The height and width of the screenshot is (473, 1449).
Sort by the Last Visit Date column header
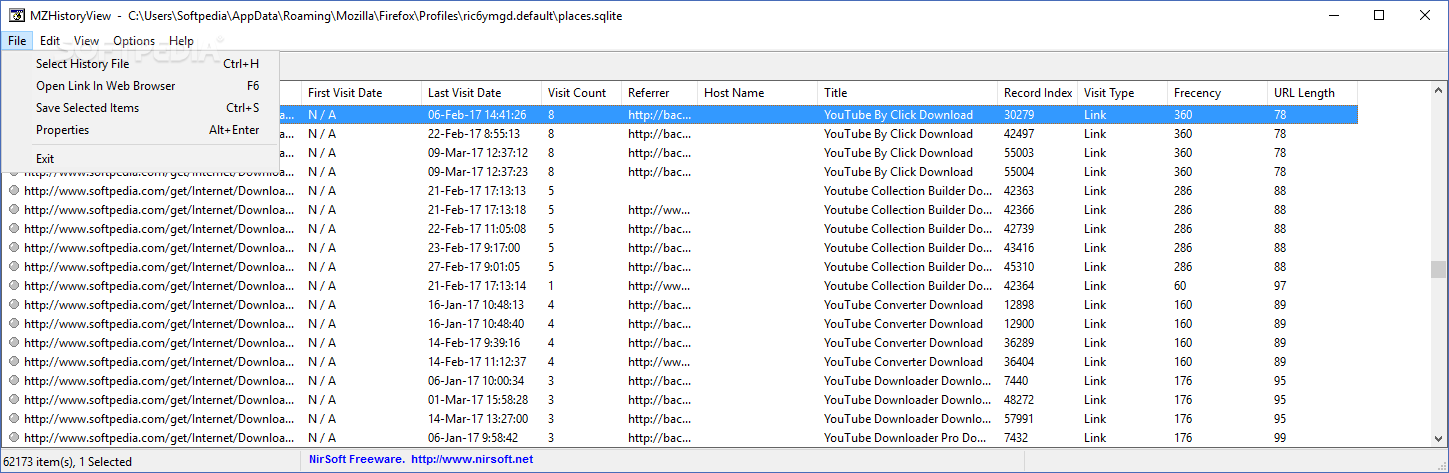(x=481, y=93)
